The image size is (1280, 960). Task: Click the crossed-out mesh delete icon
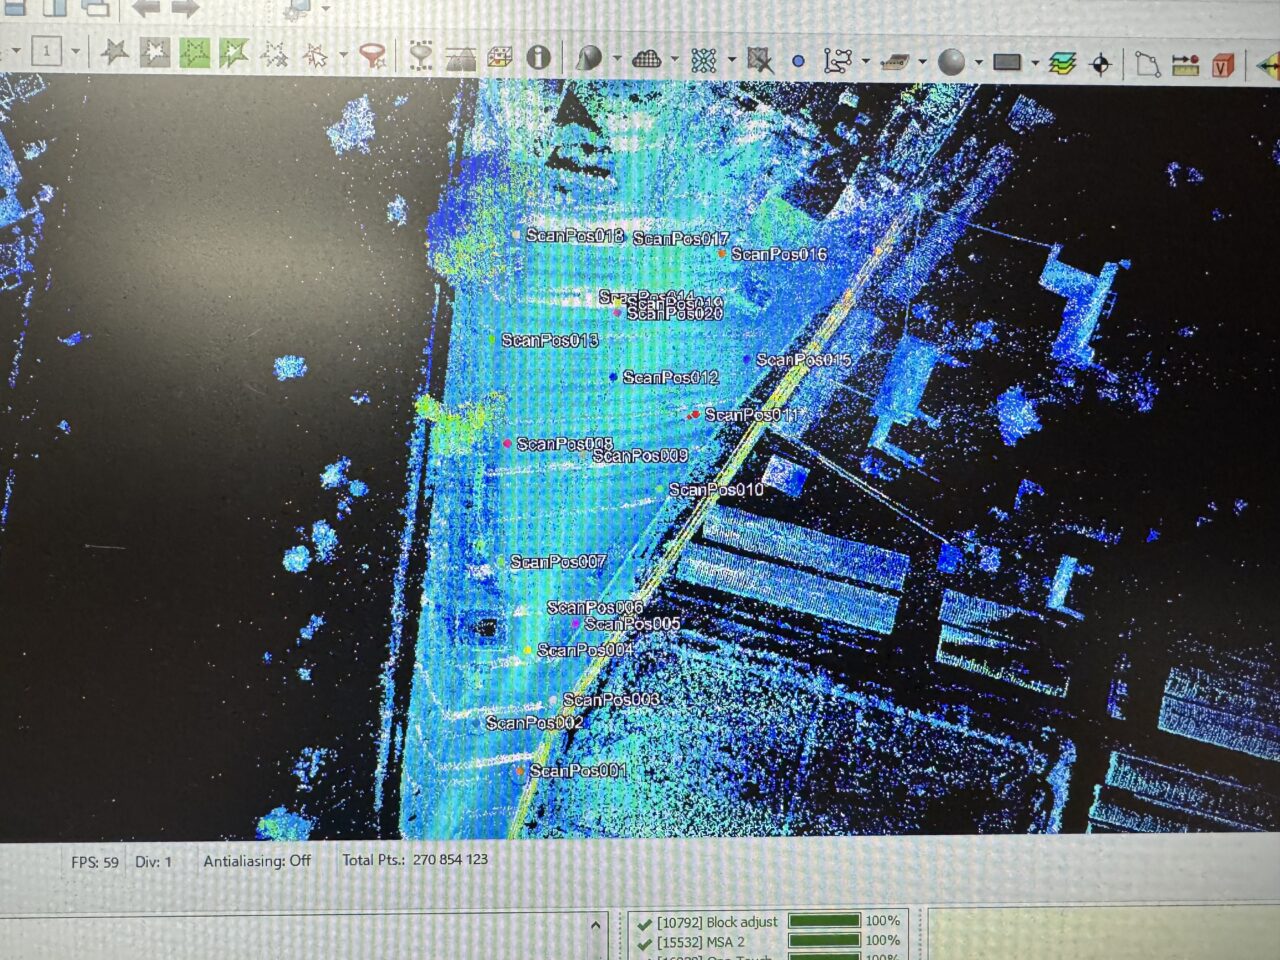tap(760, 61)
